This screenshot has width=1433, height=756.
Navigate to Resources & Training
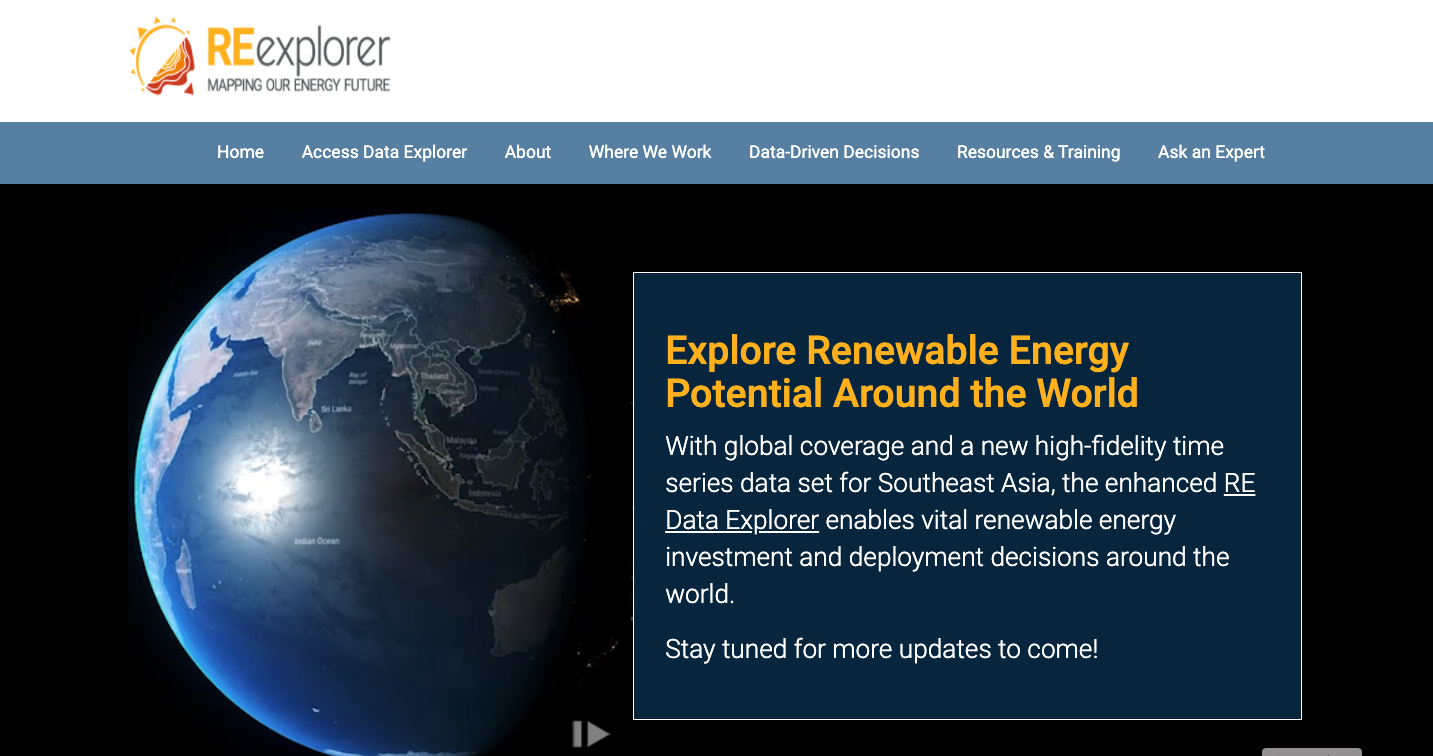click(x=1038, y=152)
